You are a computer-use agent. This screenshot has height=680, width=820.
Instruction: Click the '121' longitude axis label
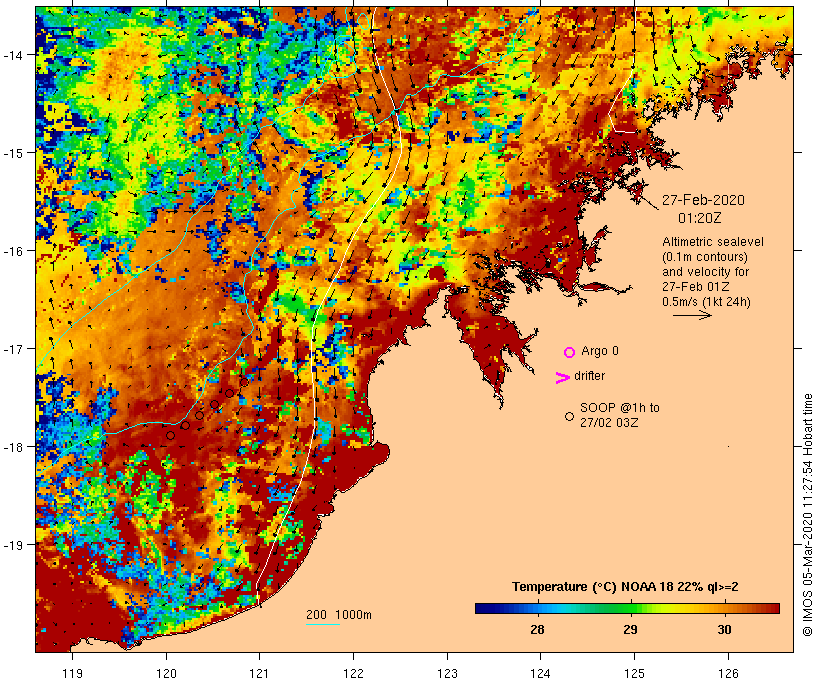tap(259, 673)
